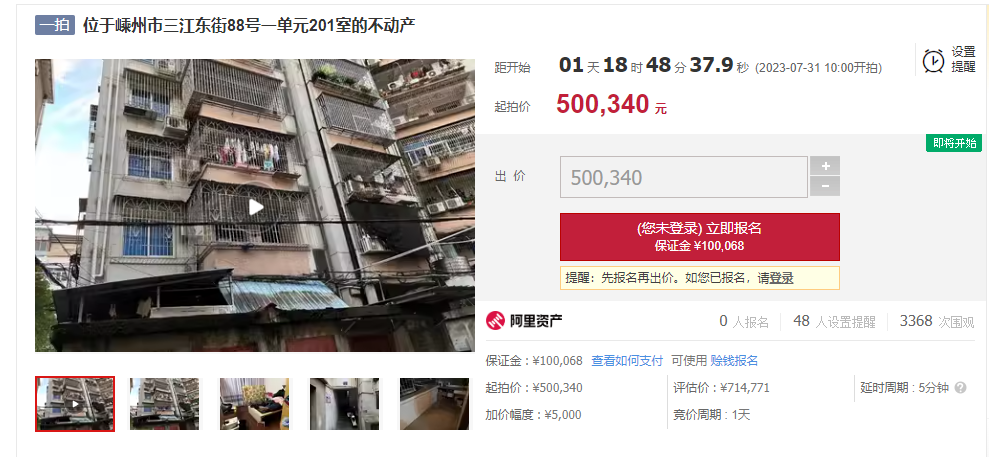Click the 一拍 auction round tag

pos(55,25)
